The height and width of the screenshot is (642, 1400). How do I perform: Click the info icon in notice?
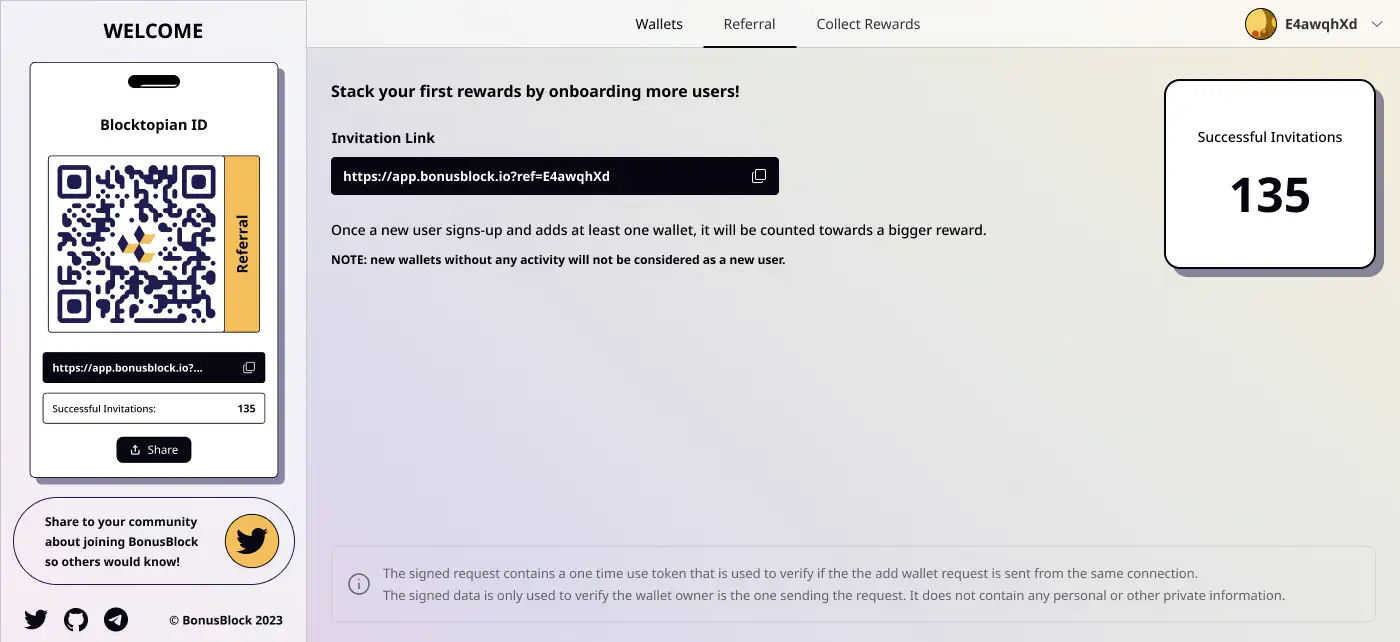(x=357, y=584)
